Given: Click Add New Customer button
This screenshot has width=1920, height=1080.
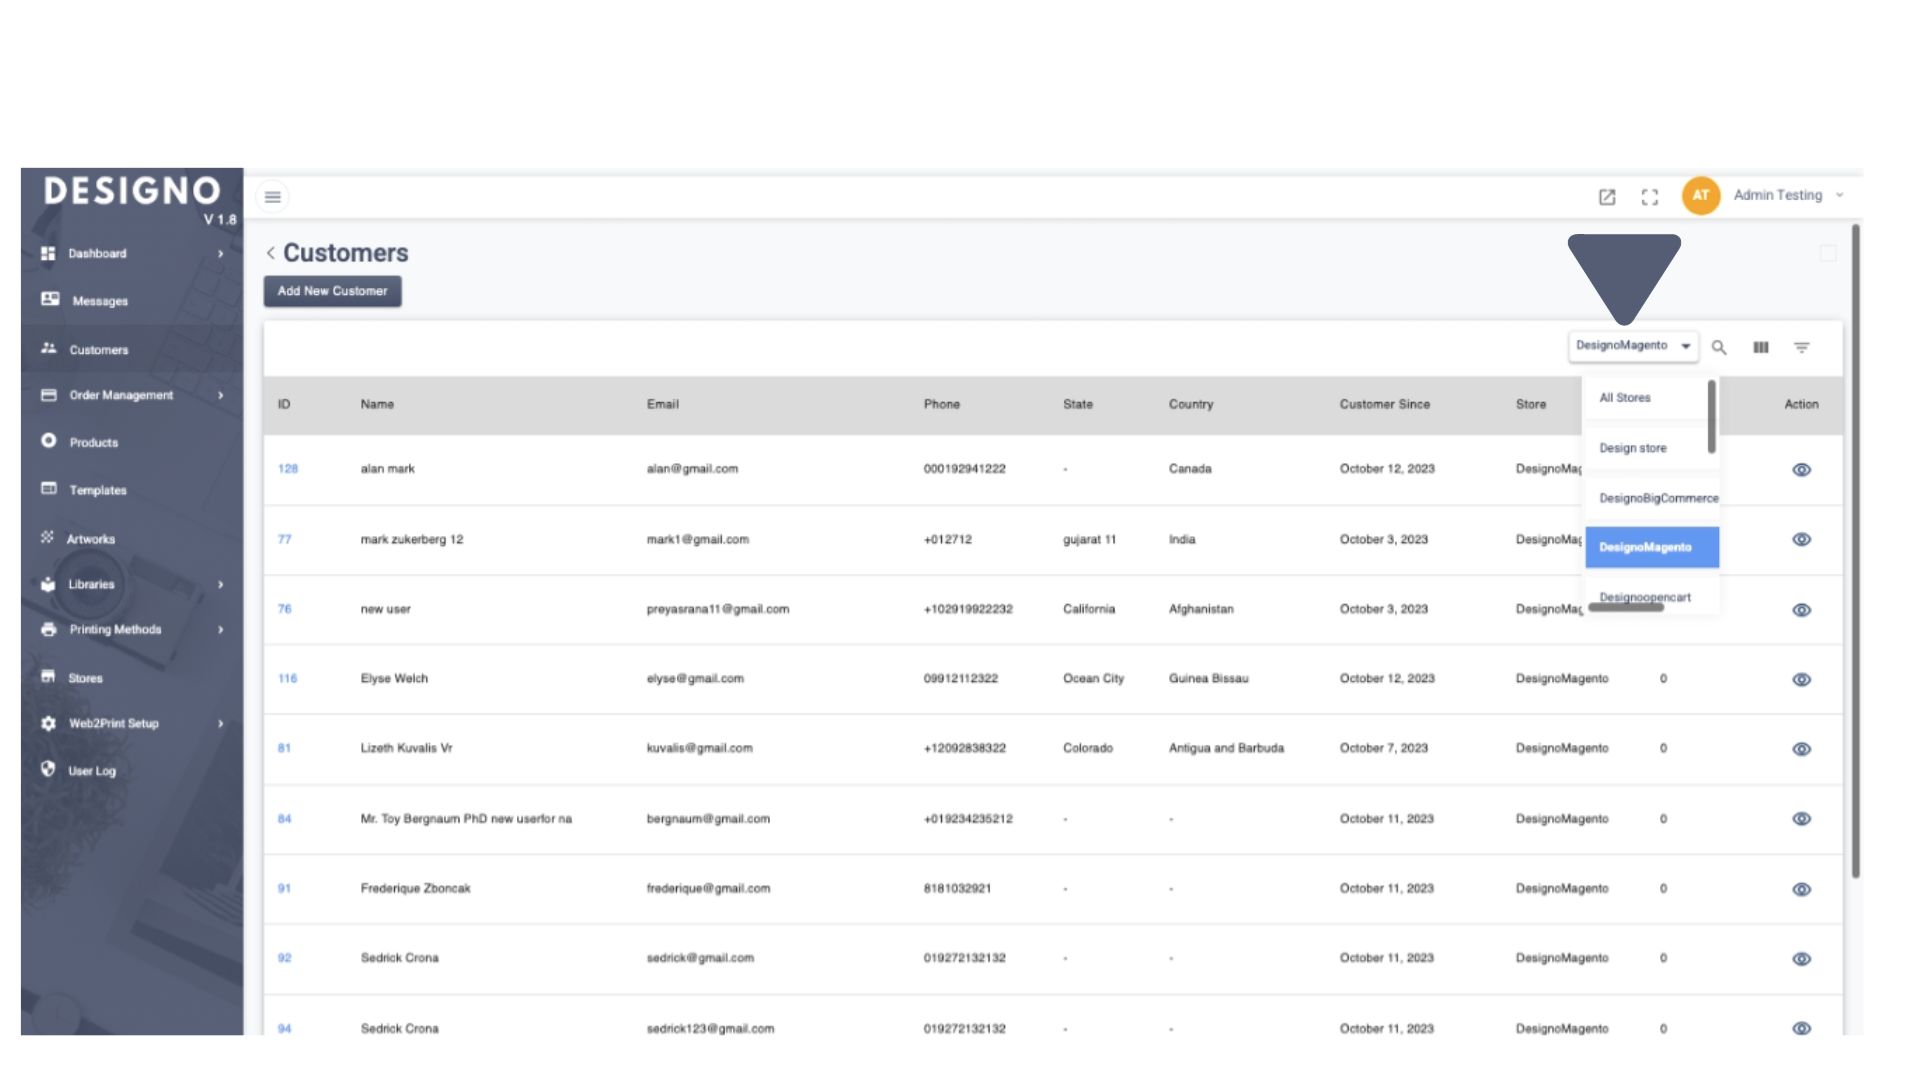Looking at the screenshot, I should 332,291.
